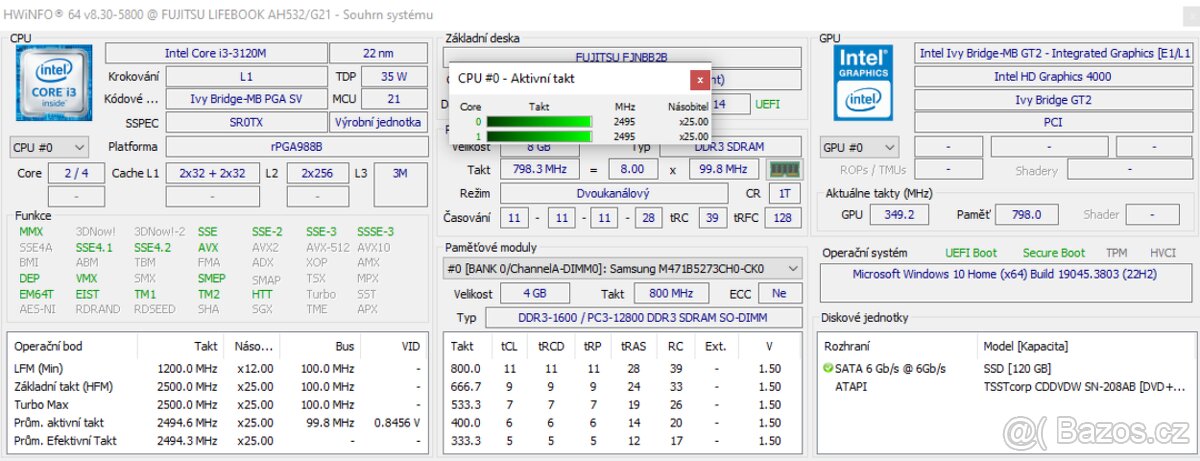
Task: Click the SSE4.1 feature flag
Action: click(94, 247)
